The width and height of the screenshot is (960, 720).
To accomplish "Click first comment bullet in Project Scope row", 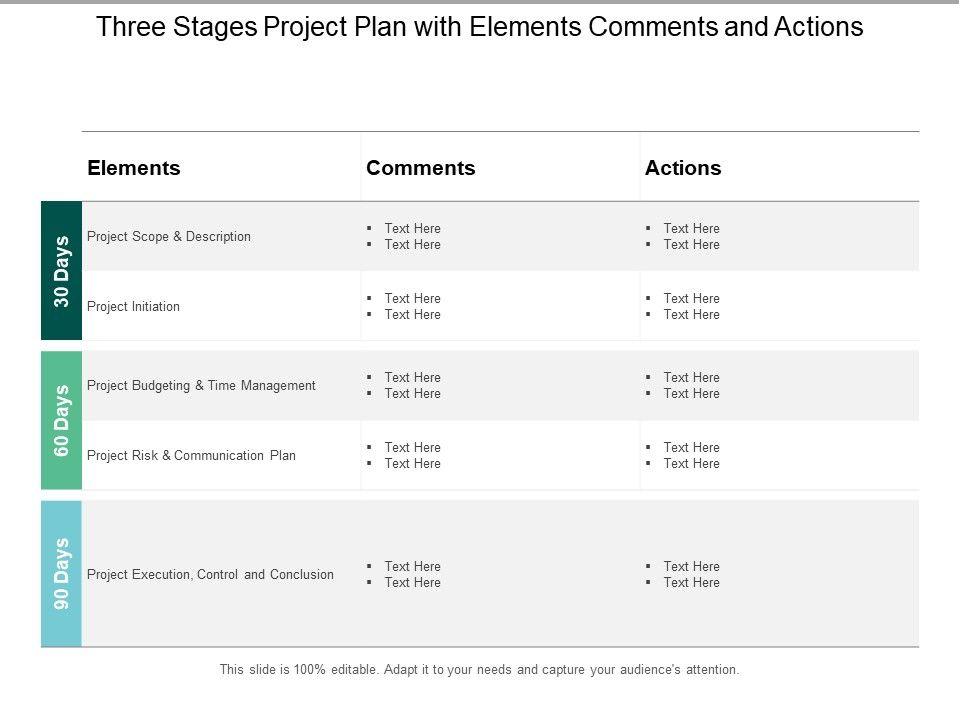I will point(412,229).
